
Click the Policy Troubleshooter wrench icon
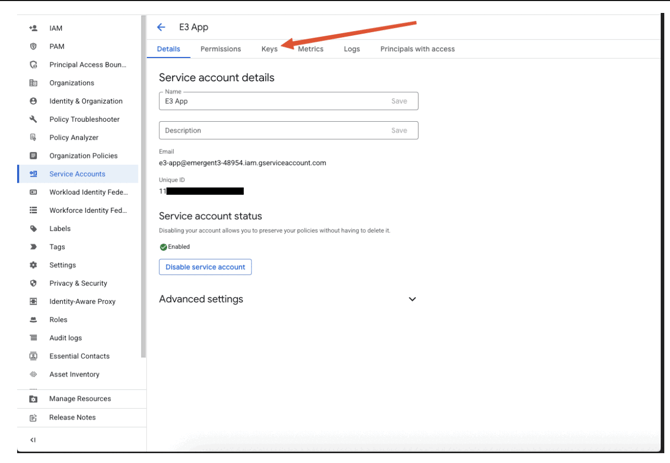tap(33, 119)
